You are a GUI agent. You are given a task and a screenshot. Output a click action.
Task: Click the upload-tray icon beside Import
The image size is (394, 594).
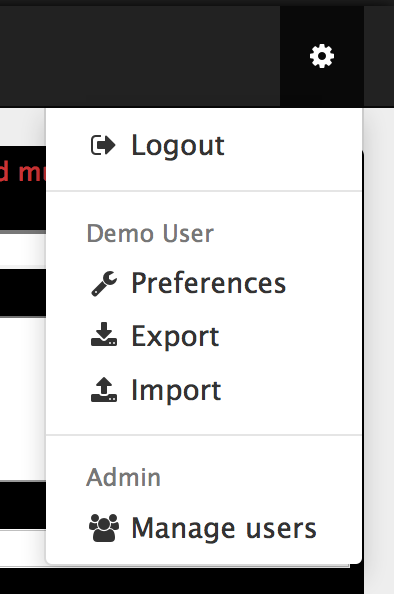[x=104, y=389]
